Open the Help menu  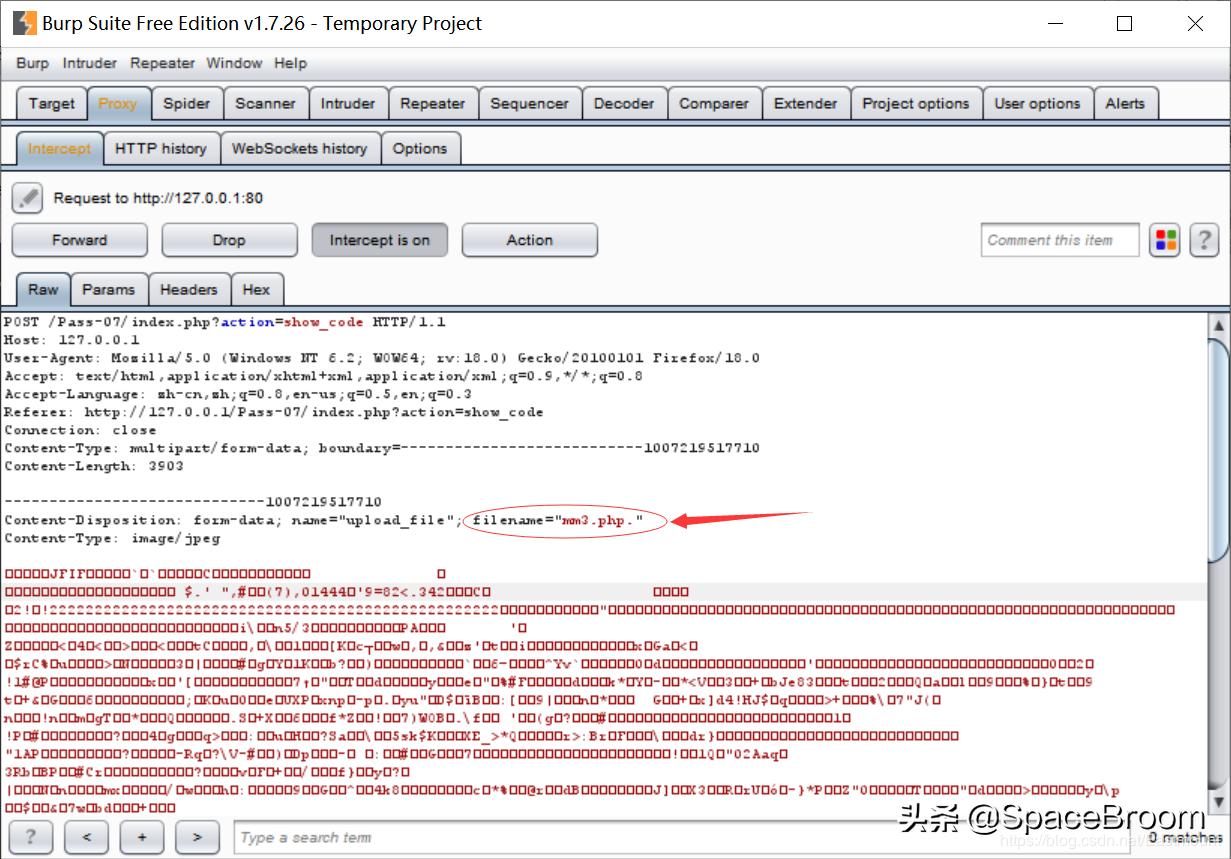click(290, 63)
